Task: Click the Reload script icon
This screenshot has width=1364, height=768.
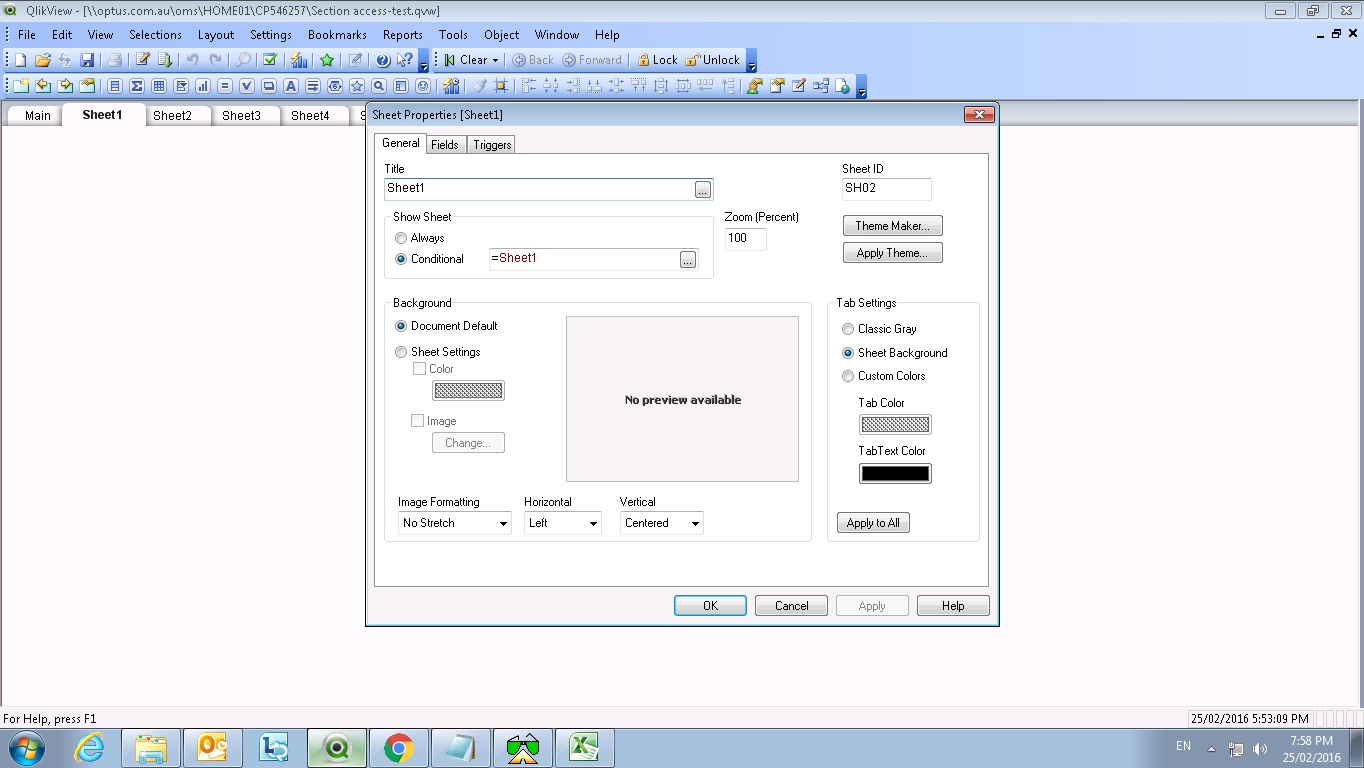Action: pos(165,60)
